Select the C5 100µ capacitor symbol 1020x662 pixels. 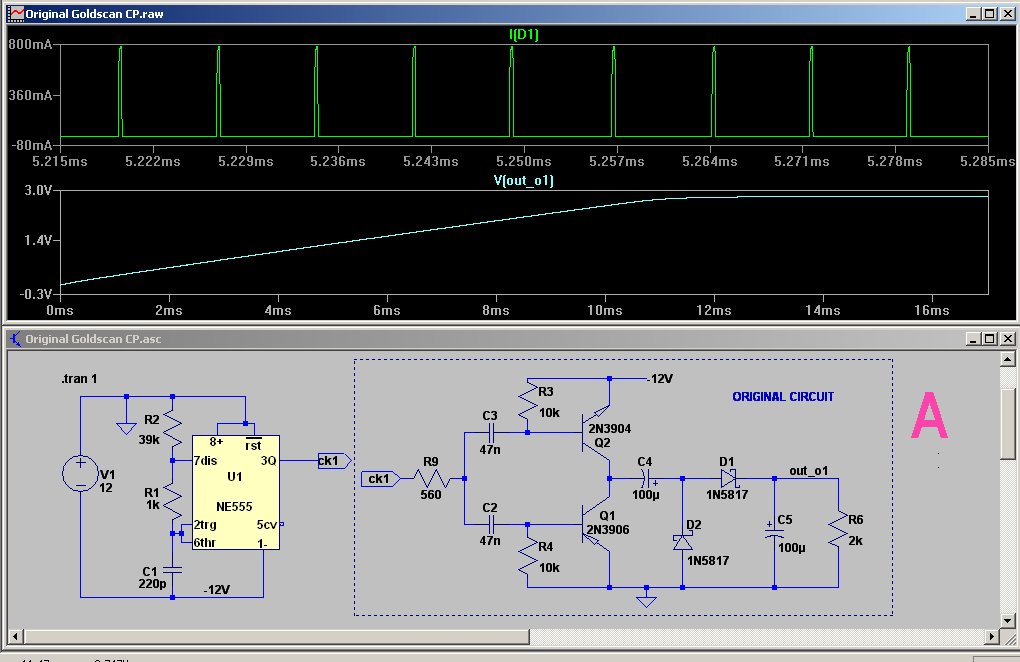[774, 535]
